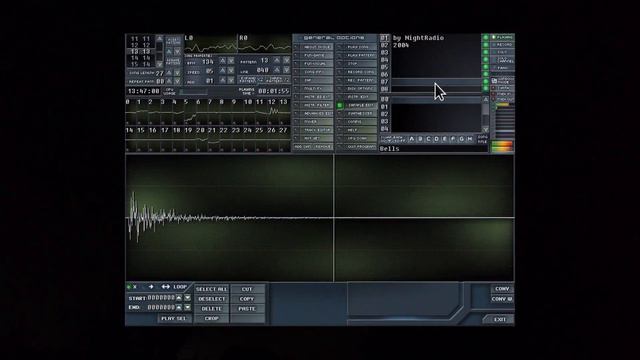The width and height of the screenshot is (640, 360).
Task: Select pattern order row 13 13
Action: coord(140,51)
